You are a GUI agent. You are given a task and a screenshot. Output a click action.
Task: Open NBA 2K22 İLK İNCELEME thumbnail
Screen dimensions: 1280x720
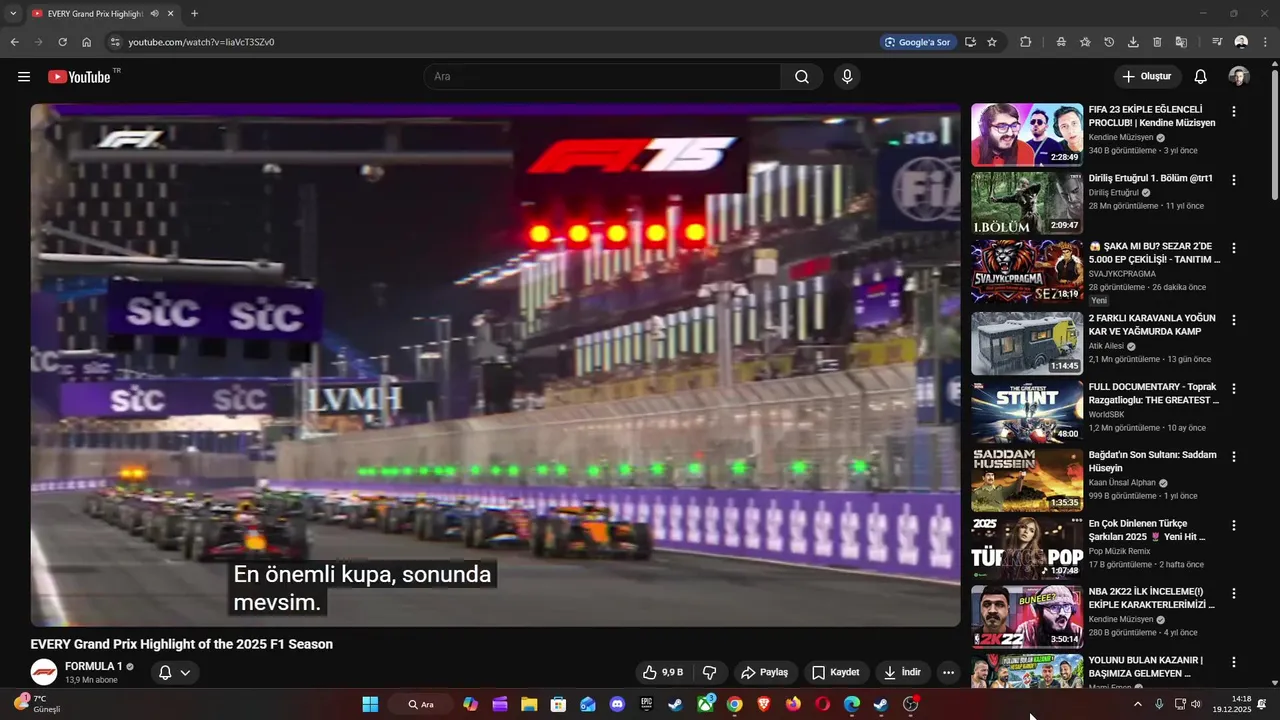point(1027,616)
